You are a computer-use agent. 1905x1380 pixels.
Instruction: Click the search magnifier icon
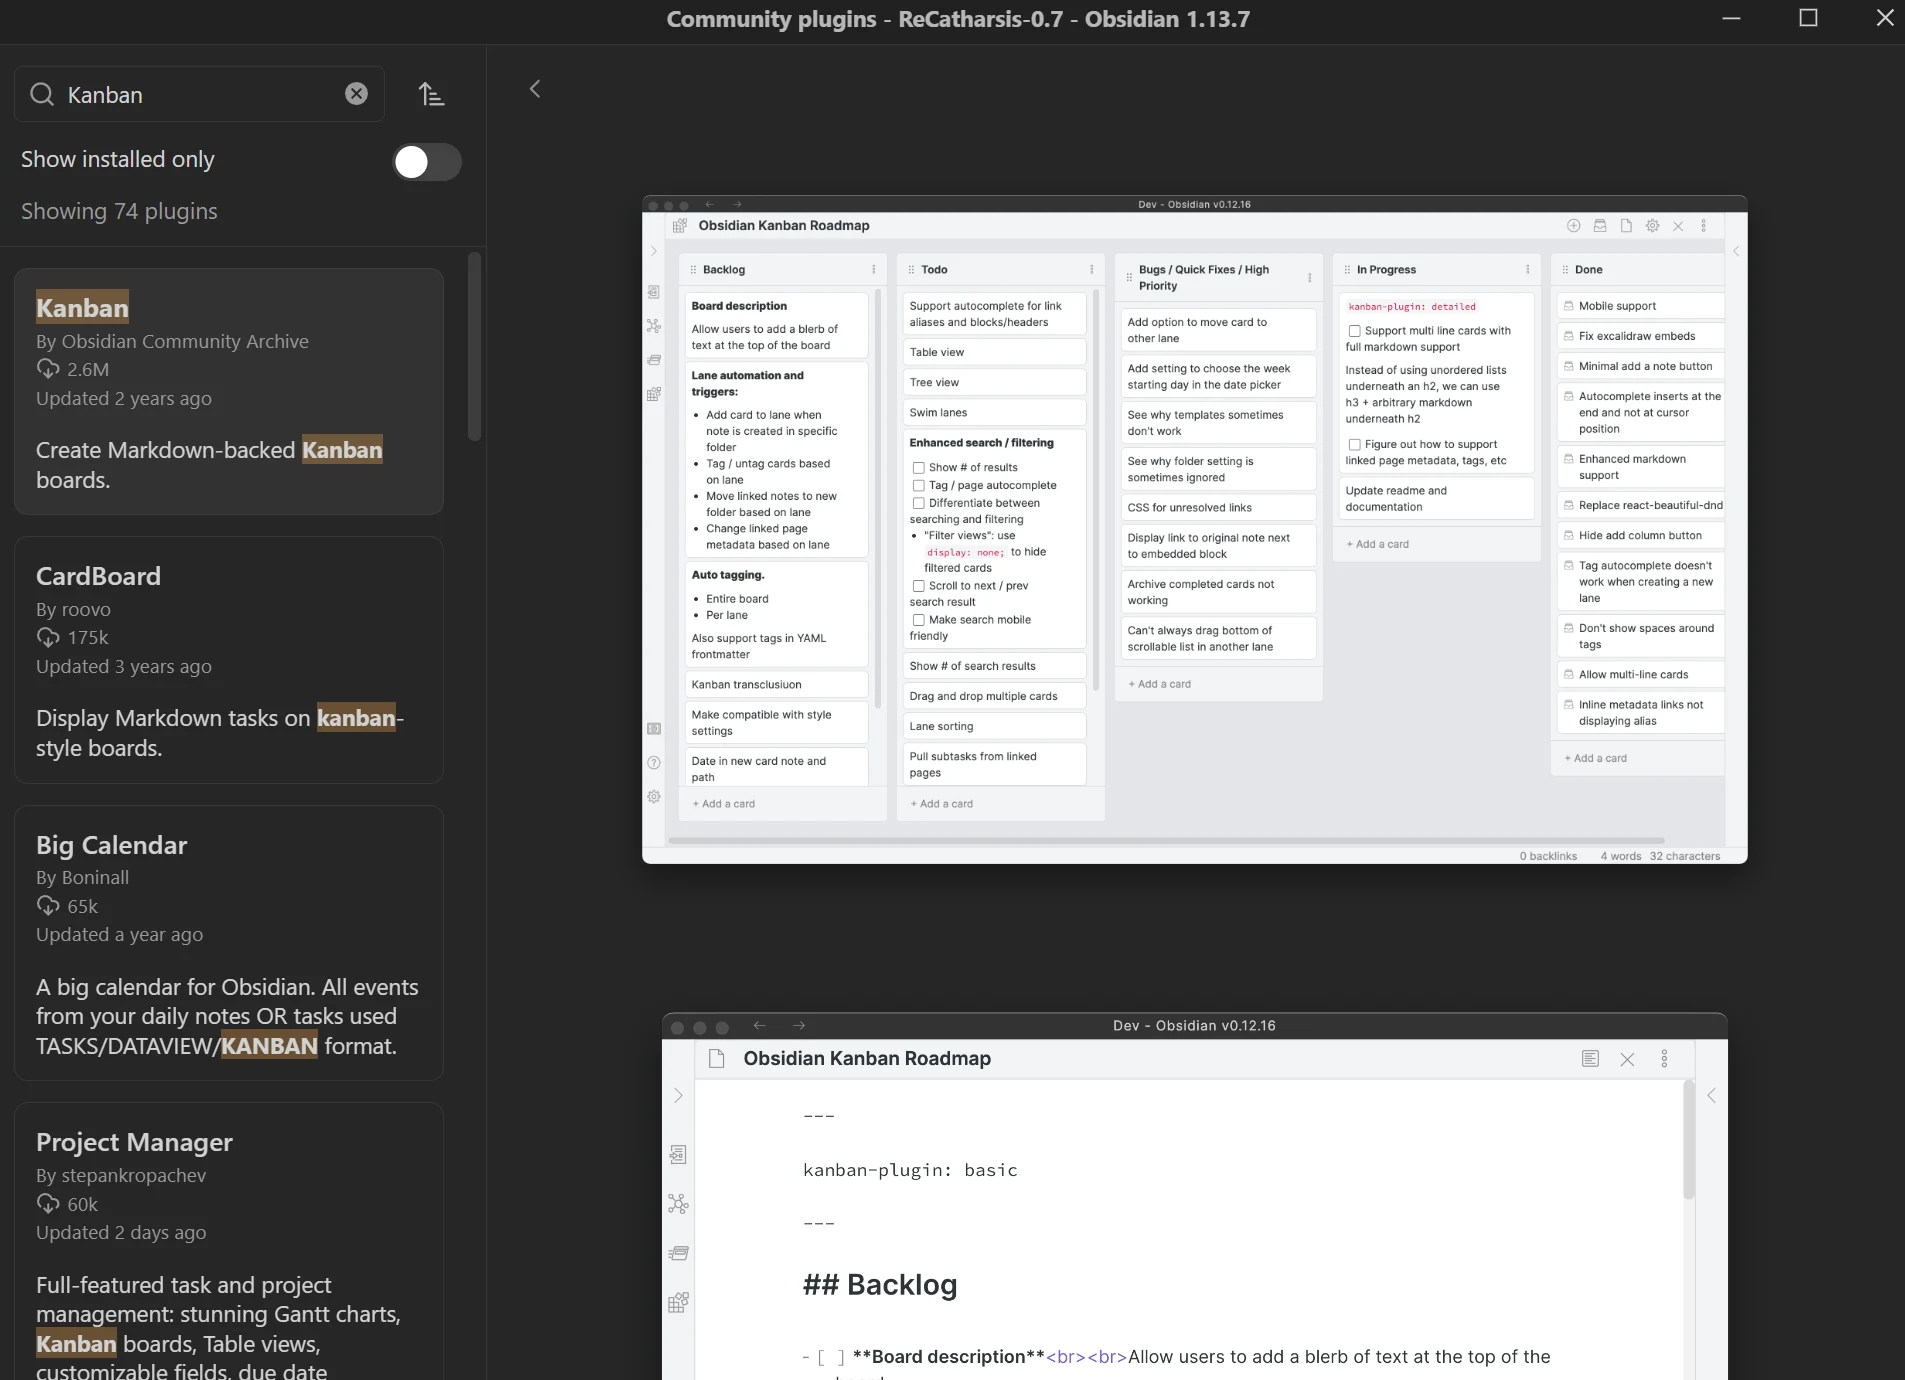tap(42, 94)
